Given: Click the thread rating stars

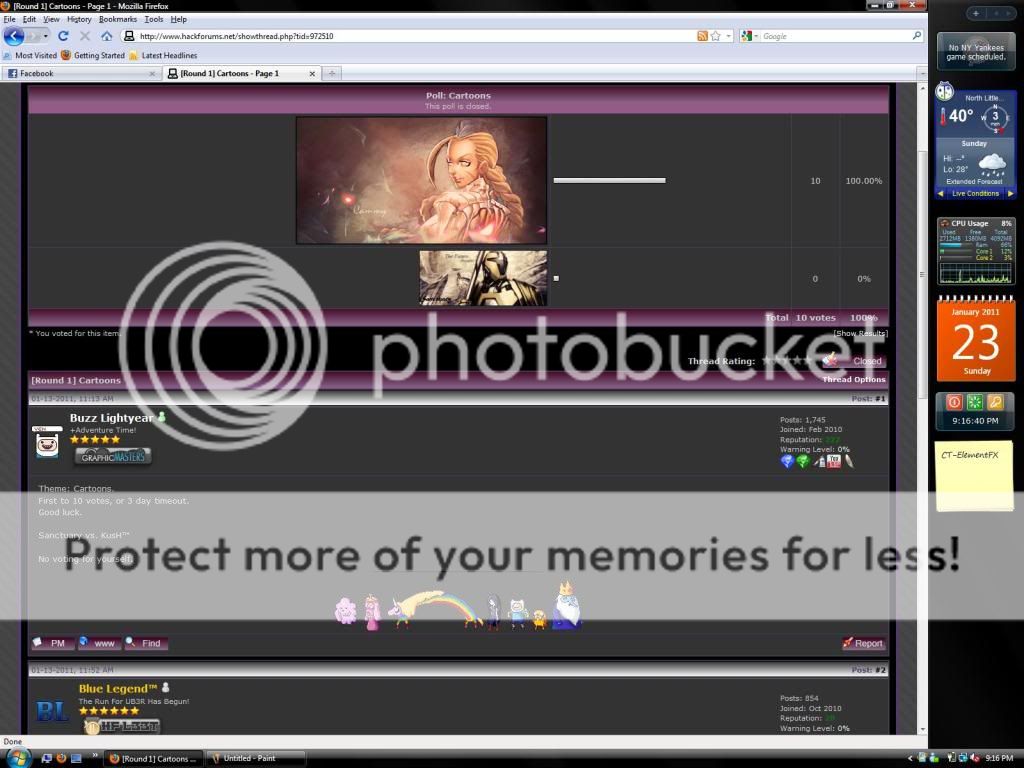Looking at the screenshot, I should (x=787, y=360).
